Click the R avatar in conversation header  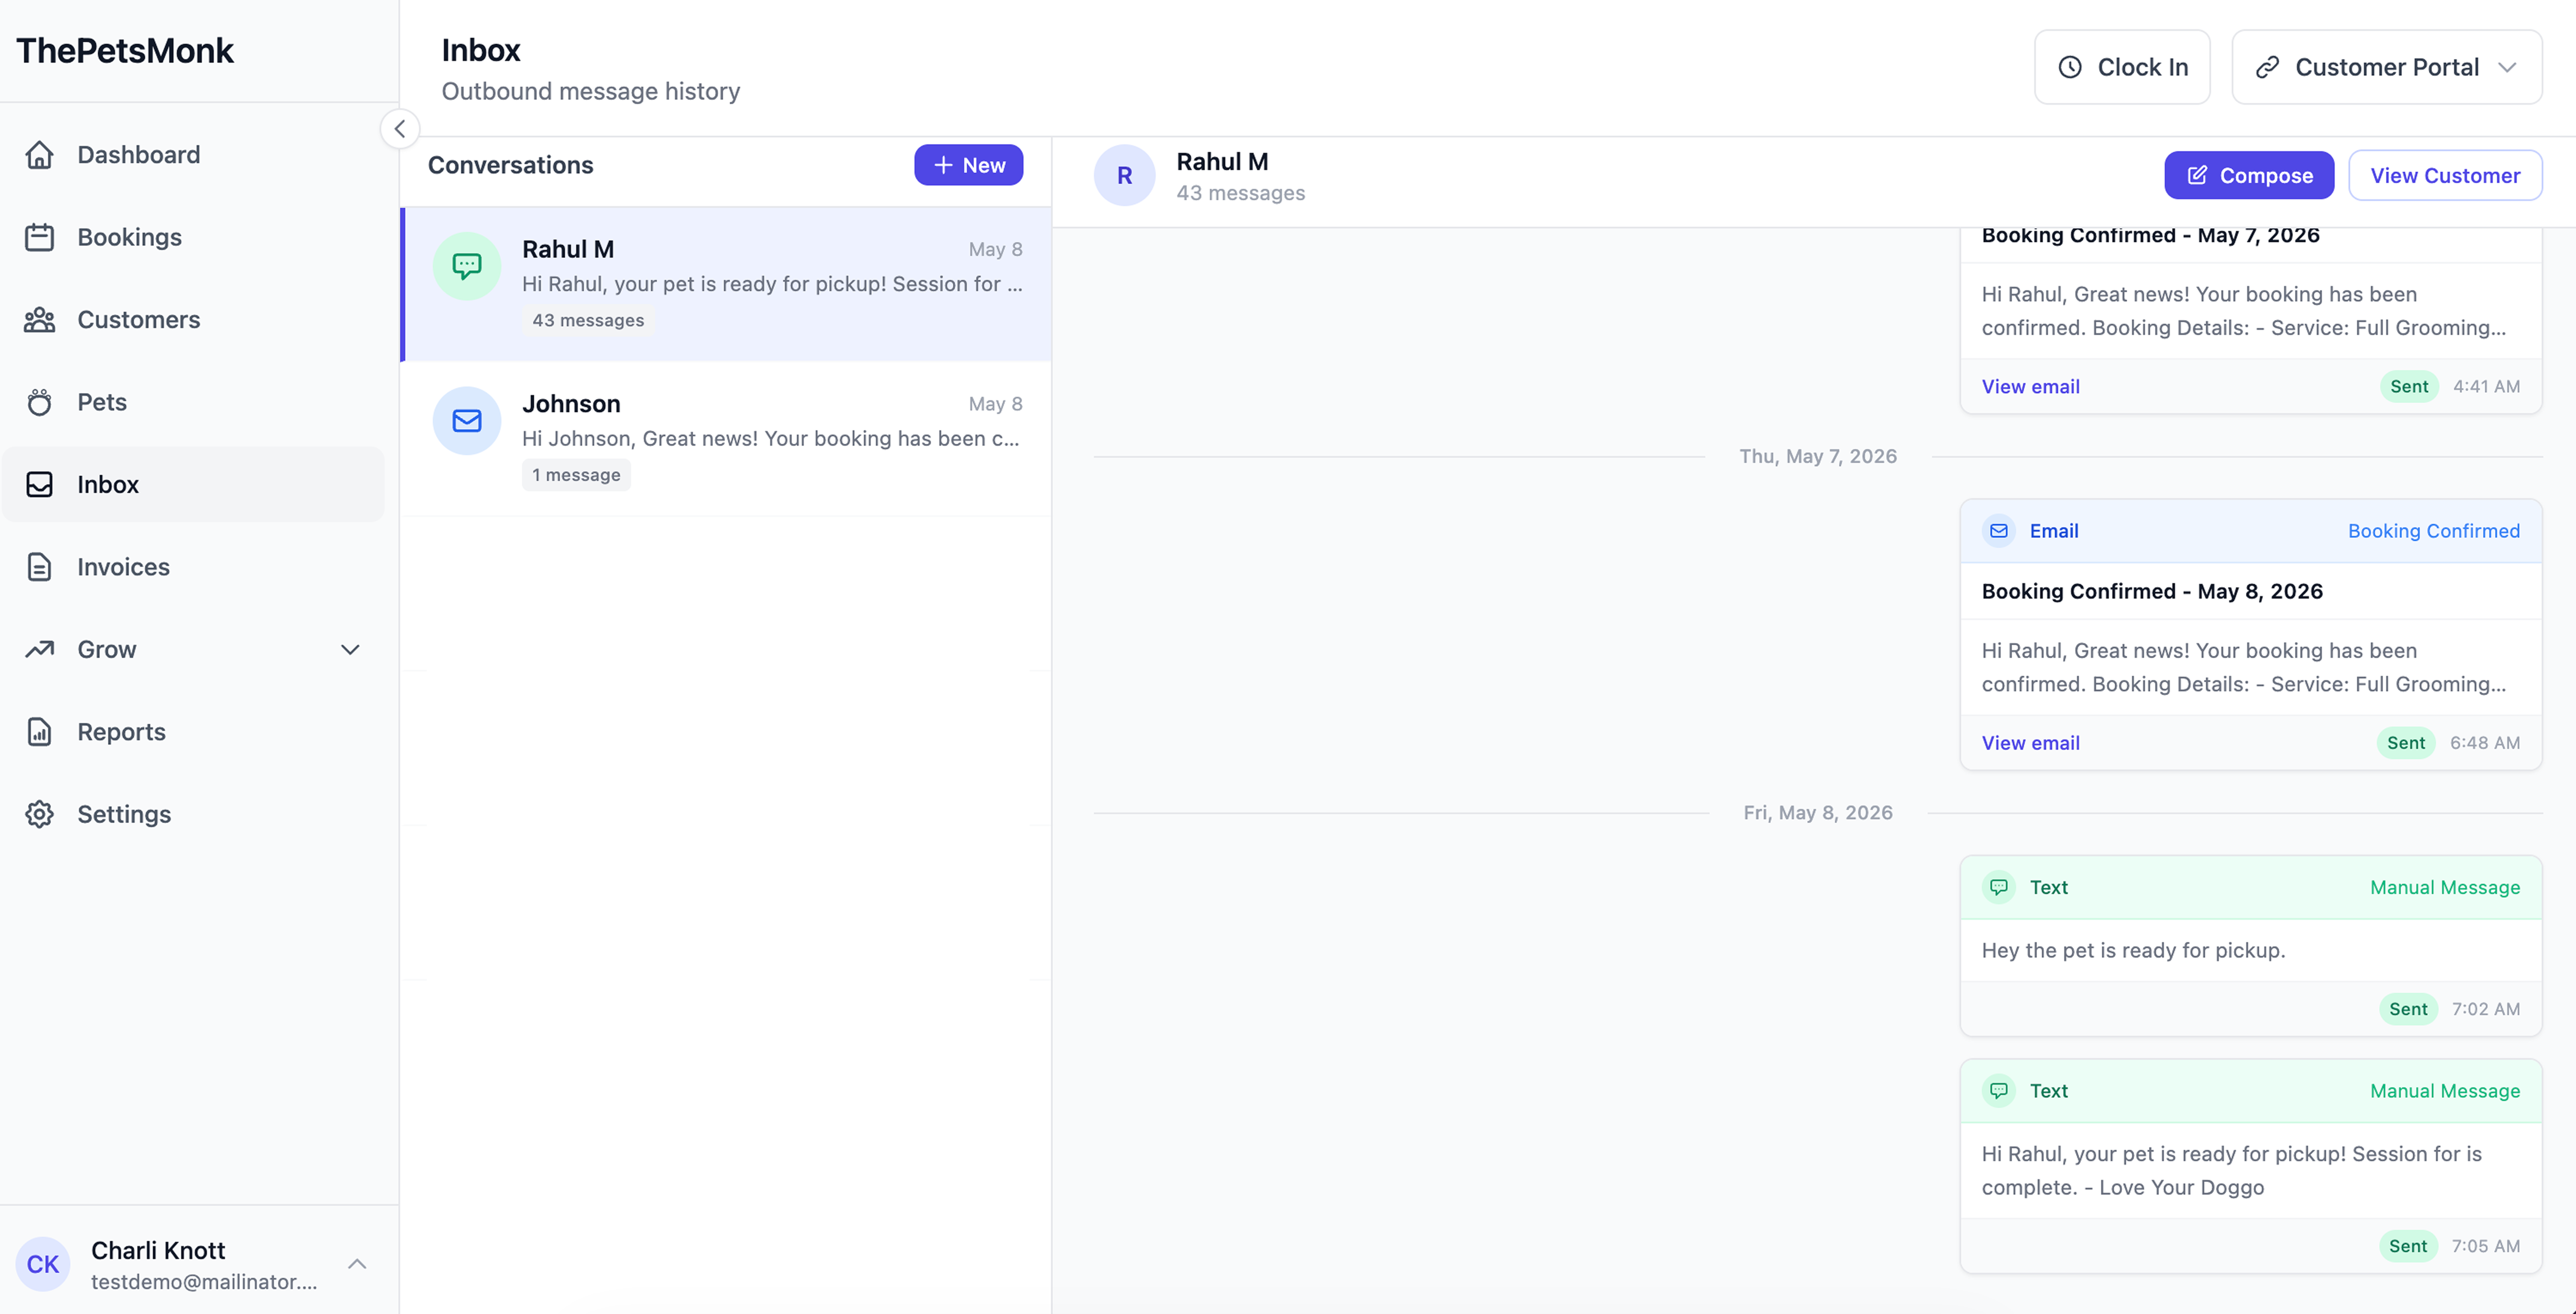(1124, 175)
